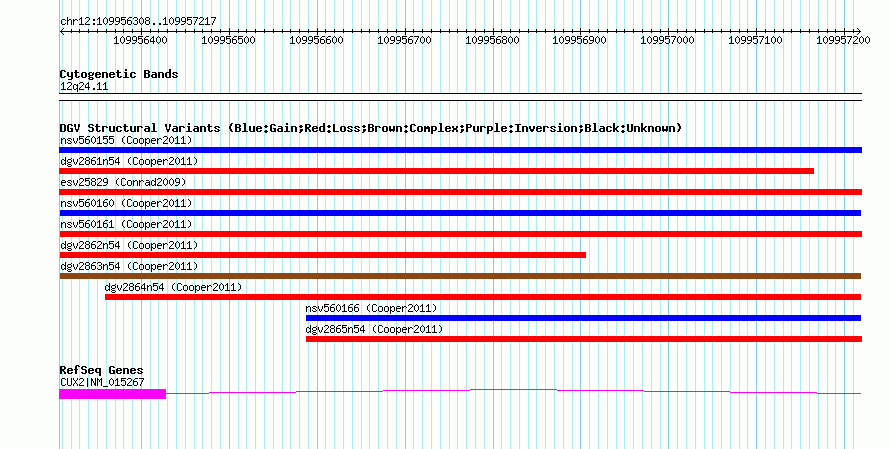Open the dgv2864n54 (Cooper2011) label
Viewport: 890px width, 449px height.
173,287
